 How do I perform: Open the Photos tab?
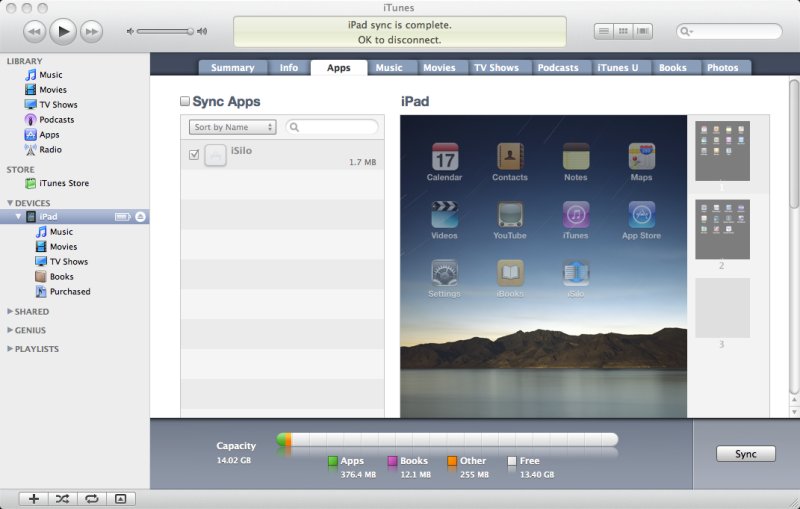tap(722, 68)
